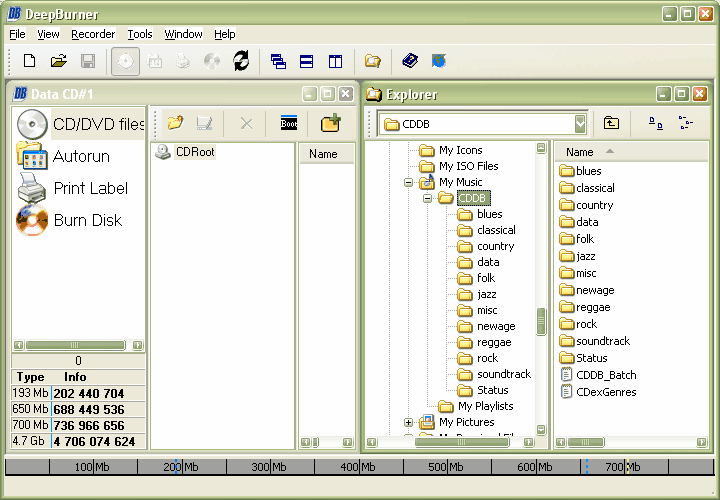Click the Tile vertically toolbar icon
Viewport: 720px width, 500px height.
[335, 61]
